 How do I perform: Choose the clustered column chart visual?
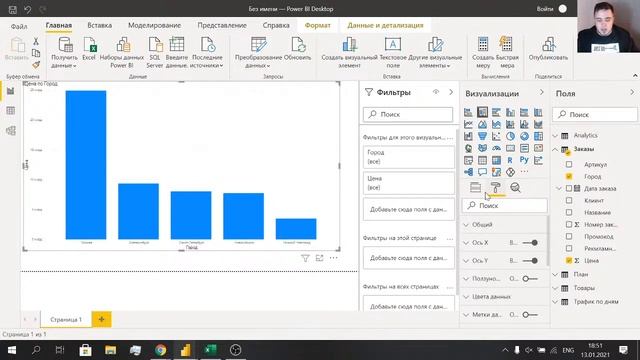pyautogui.click(x=510, y=112)
